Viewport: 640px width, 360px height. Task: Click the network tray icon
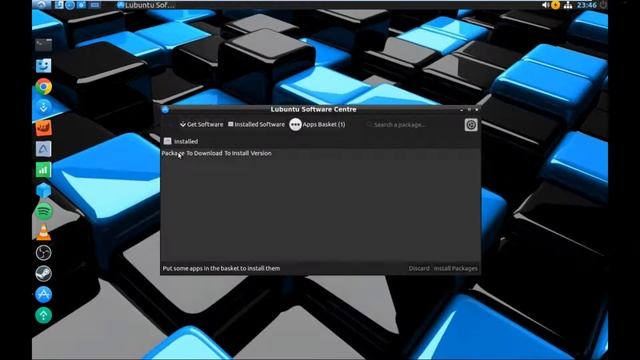coord(568,5)
